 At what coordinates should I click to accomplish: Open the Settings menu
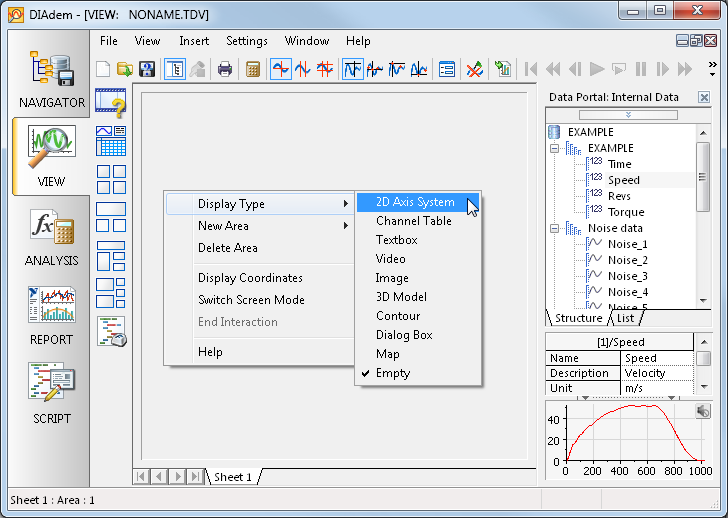pyautogui.click(x=246, y=41)
